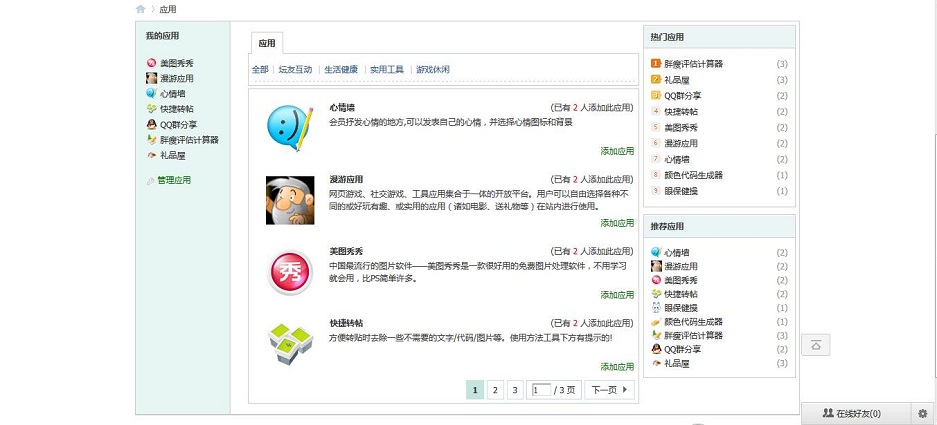Open 眼保健操 in the hot apps list
The height and width of the screenshot is (425, 937).
(x=681, y=191)
